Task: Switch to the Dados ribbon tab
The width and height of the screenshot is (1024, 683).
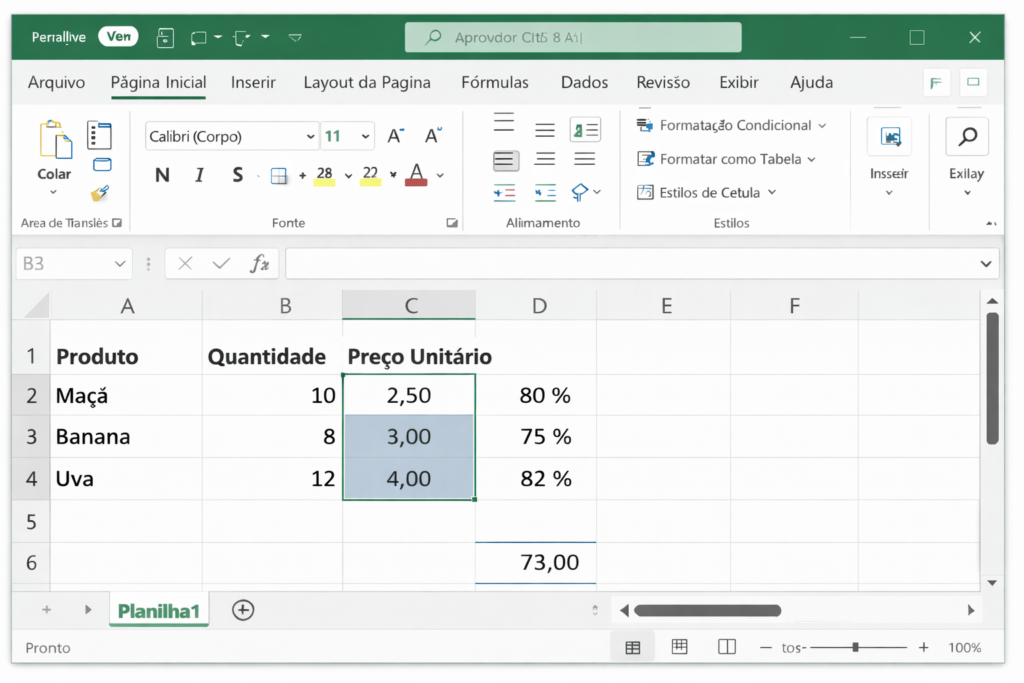Action: point(584,82)
